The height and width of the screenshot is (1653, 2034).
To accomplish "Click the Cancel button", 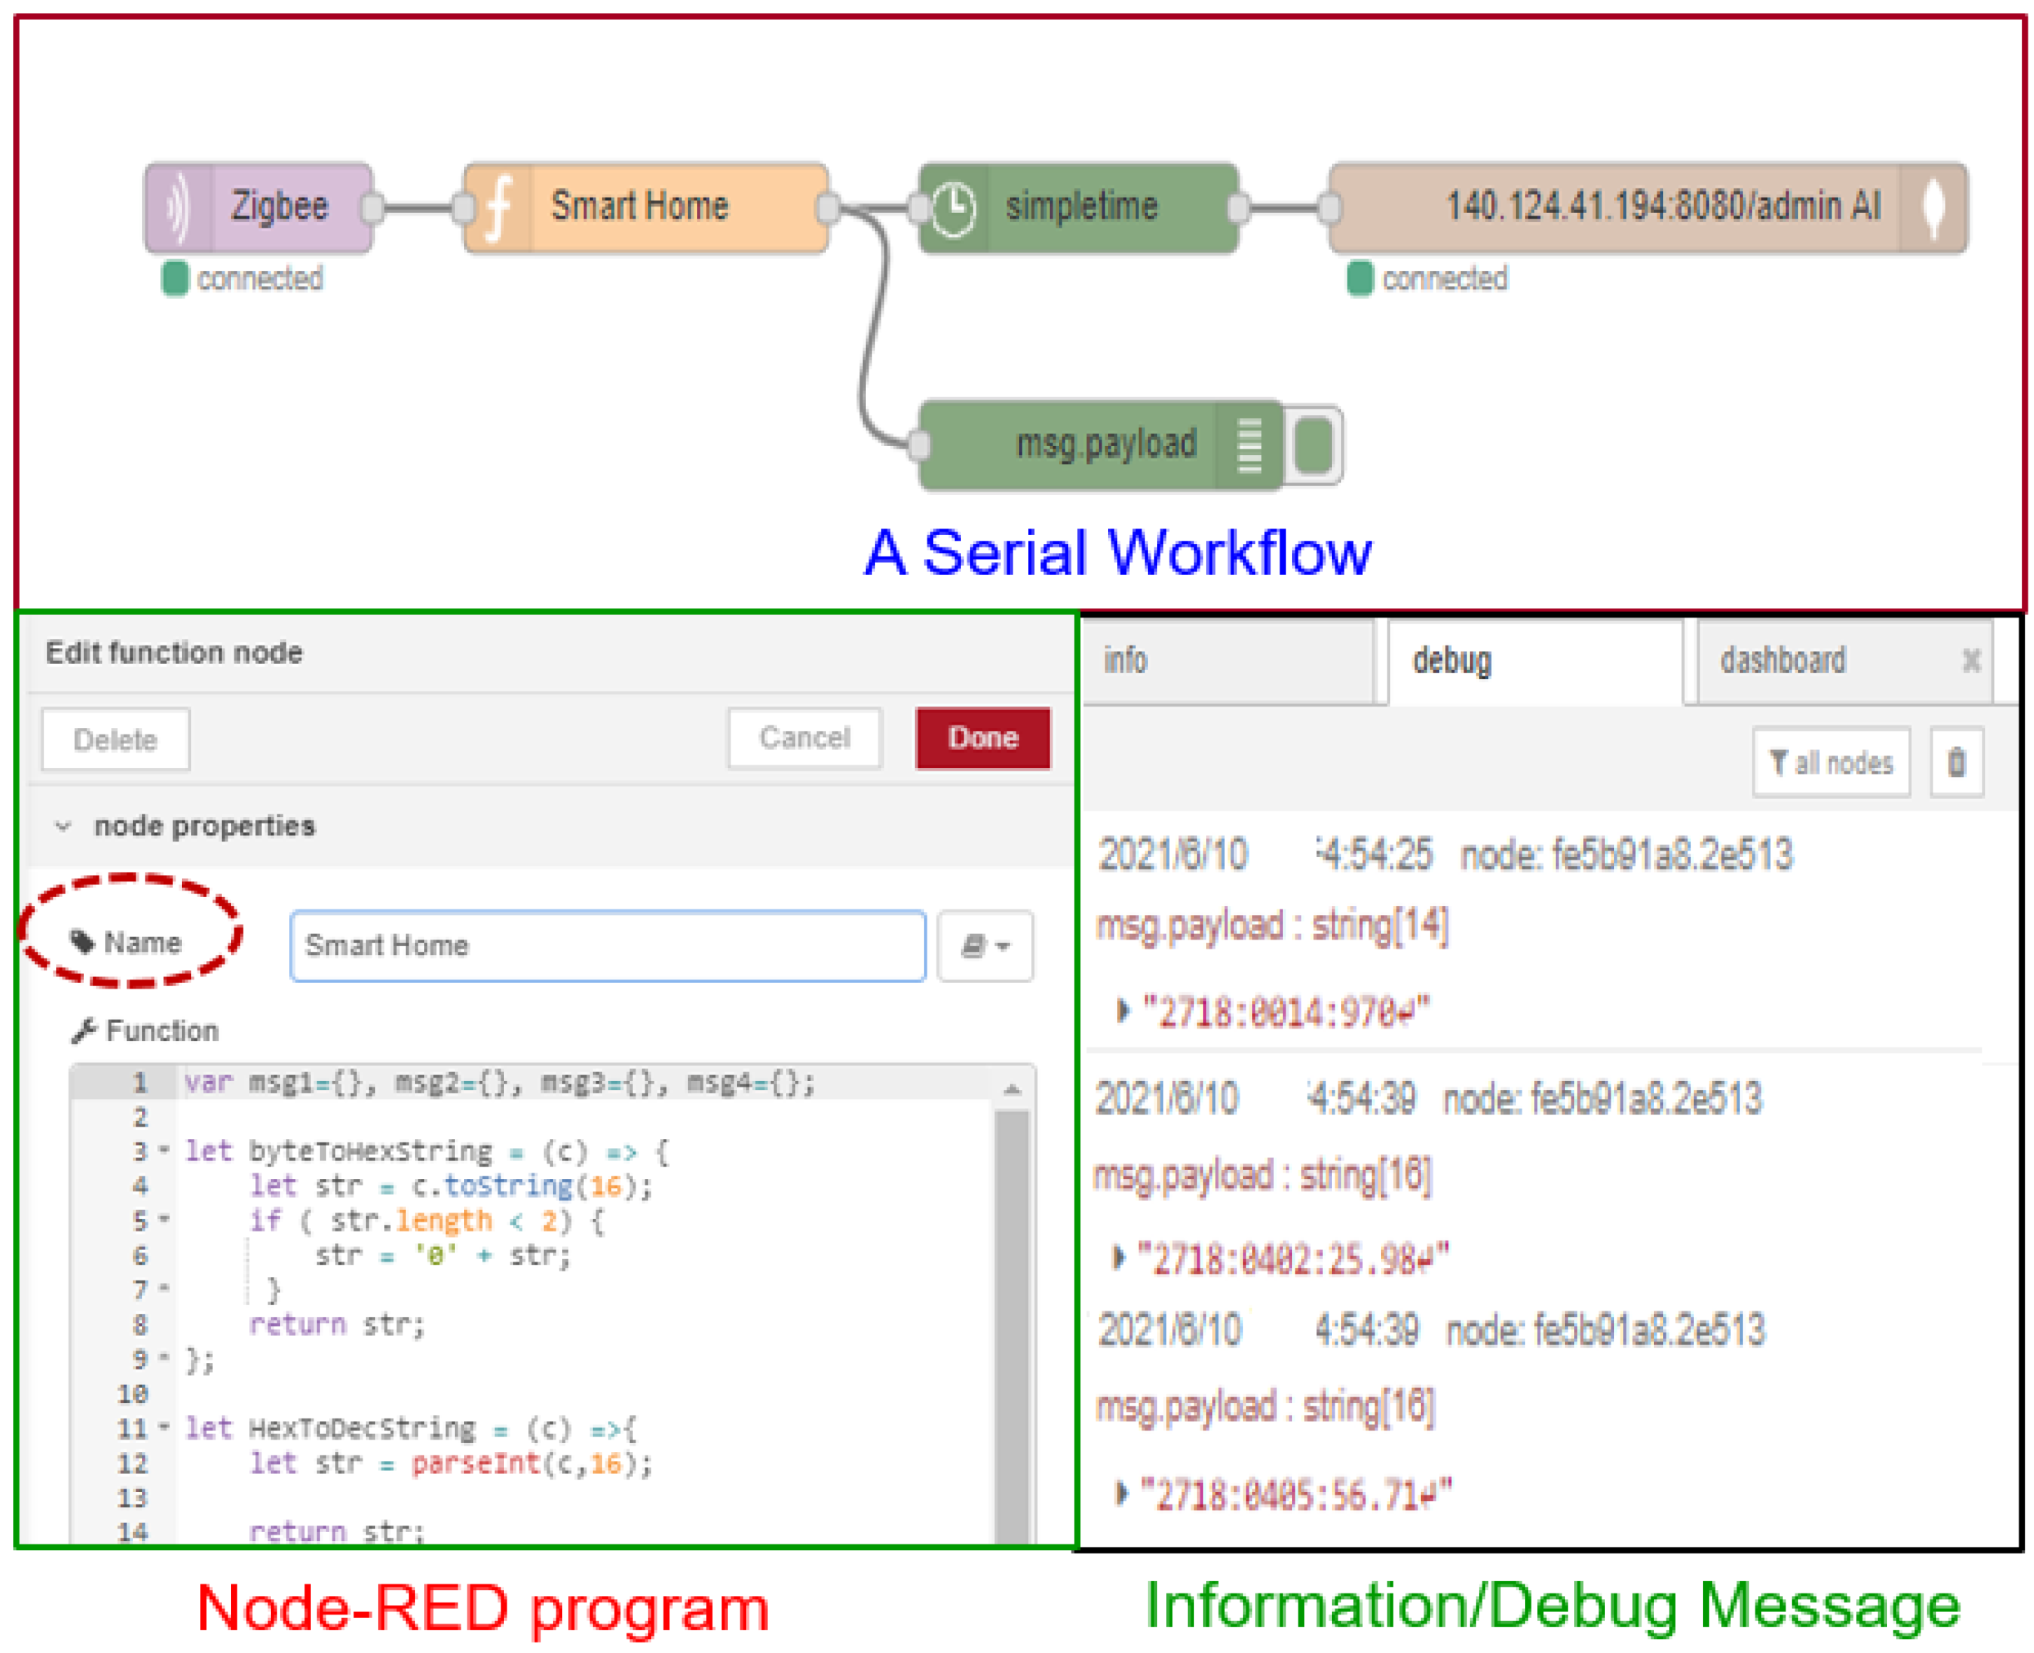I will tap(804, 738).
